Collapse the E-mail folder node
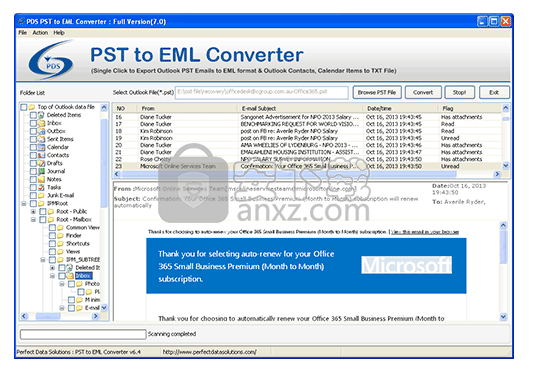The height and width of the screenshot is (370, 533). [x=62, y=308]
